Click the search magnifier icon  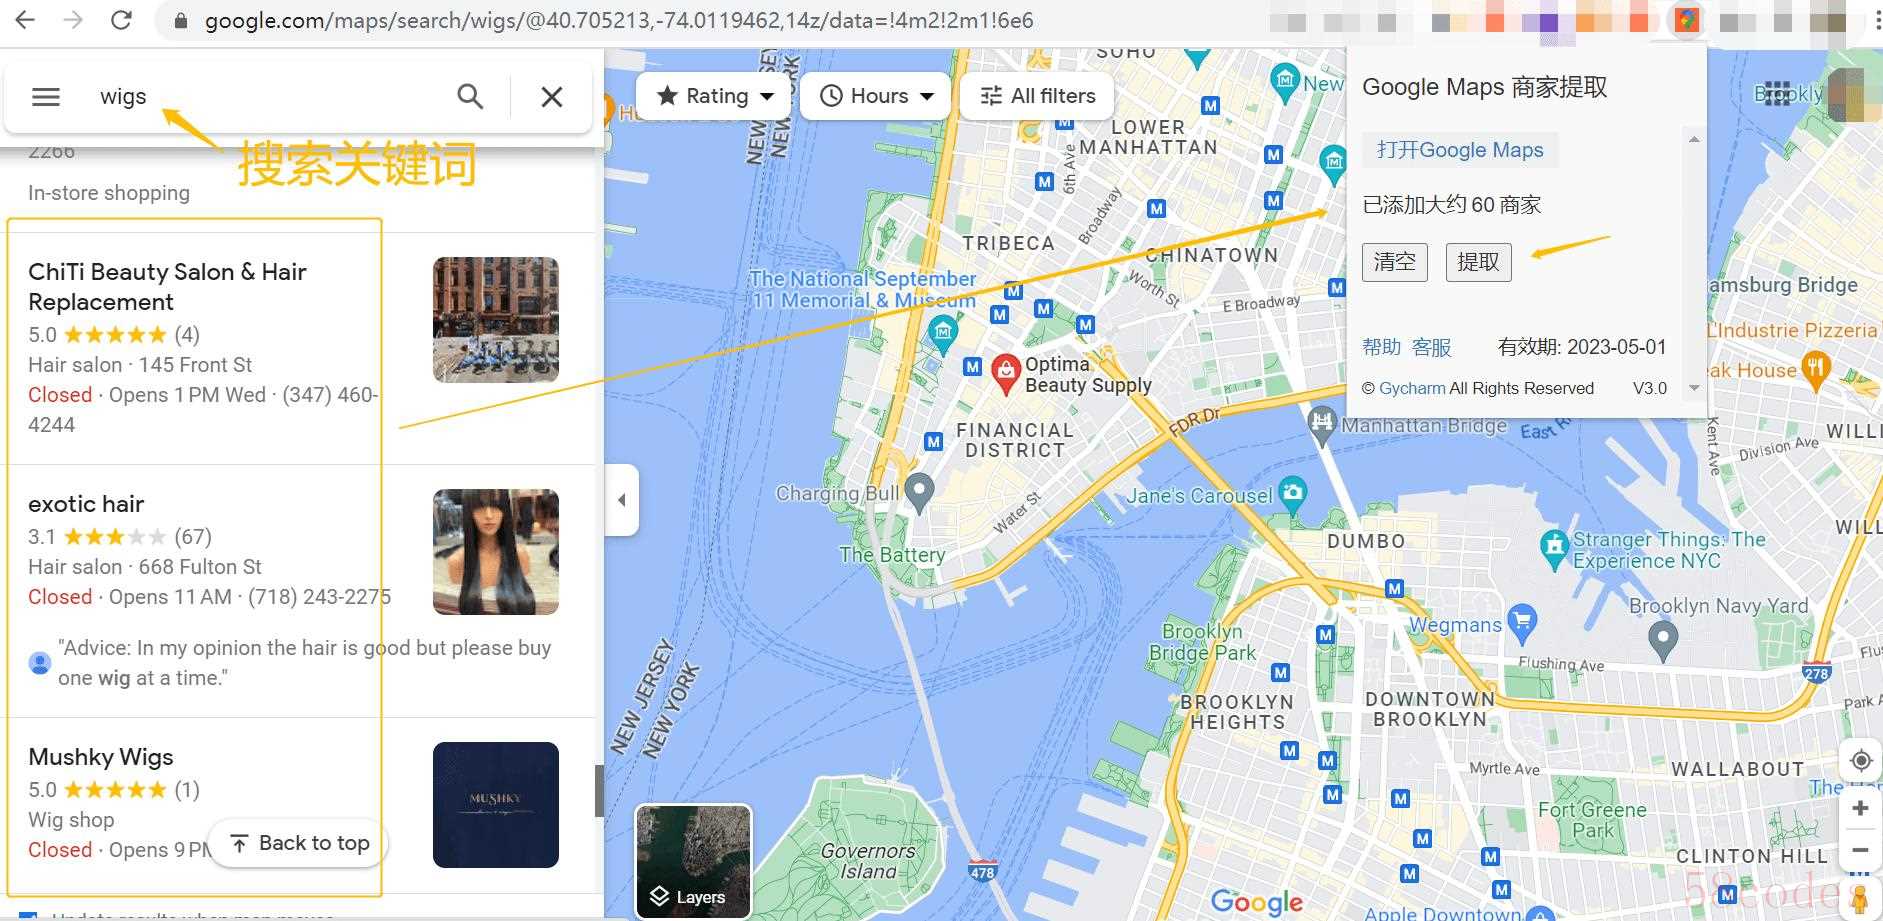470,97
